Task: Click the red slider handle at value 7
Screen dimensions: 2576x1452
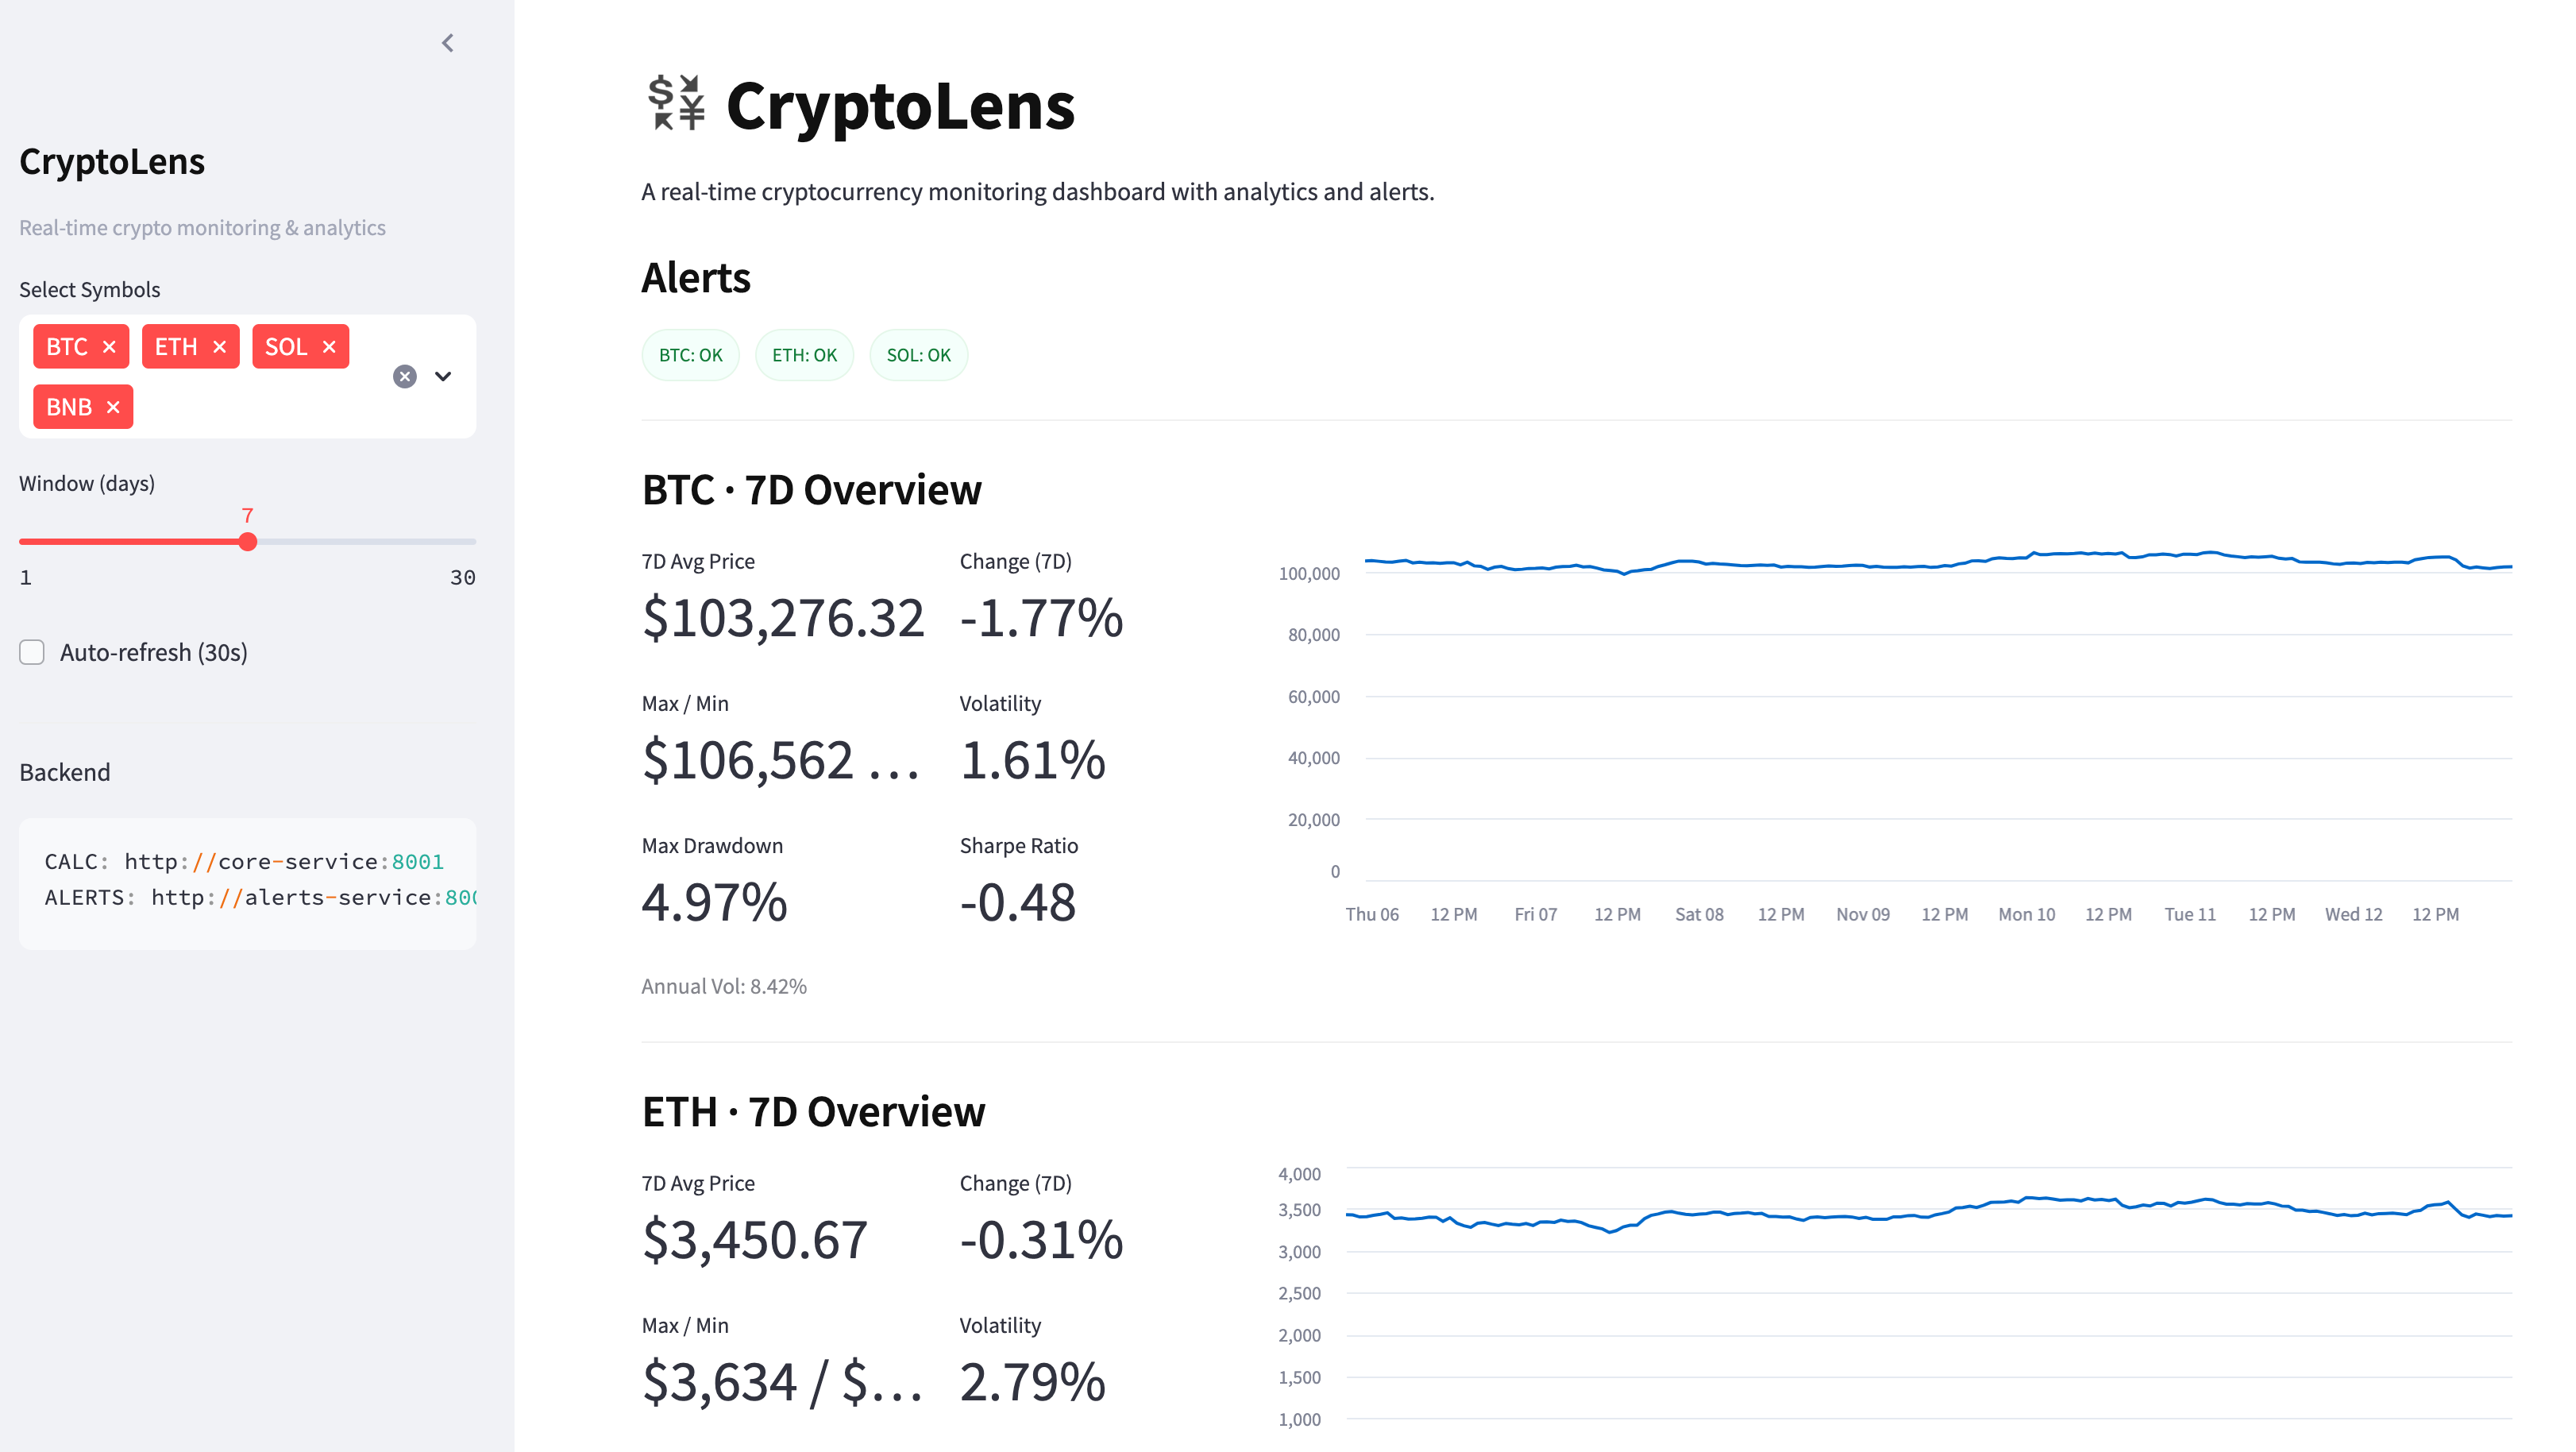Action: (x=248, y=541)
